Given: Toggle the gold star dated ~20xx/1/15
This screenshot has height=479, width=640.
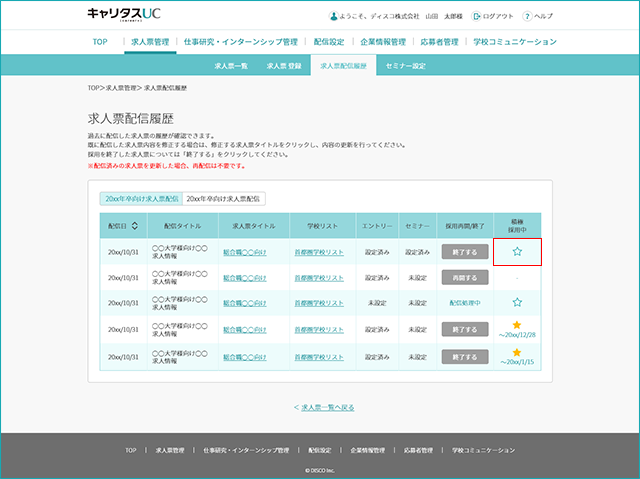Looking at the screenshot, I should click(x=516, y=352).
